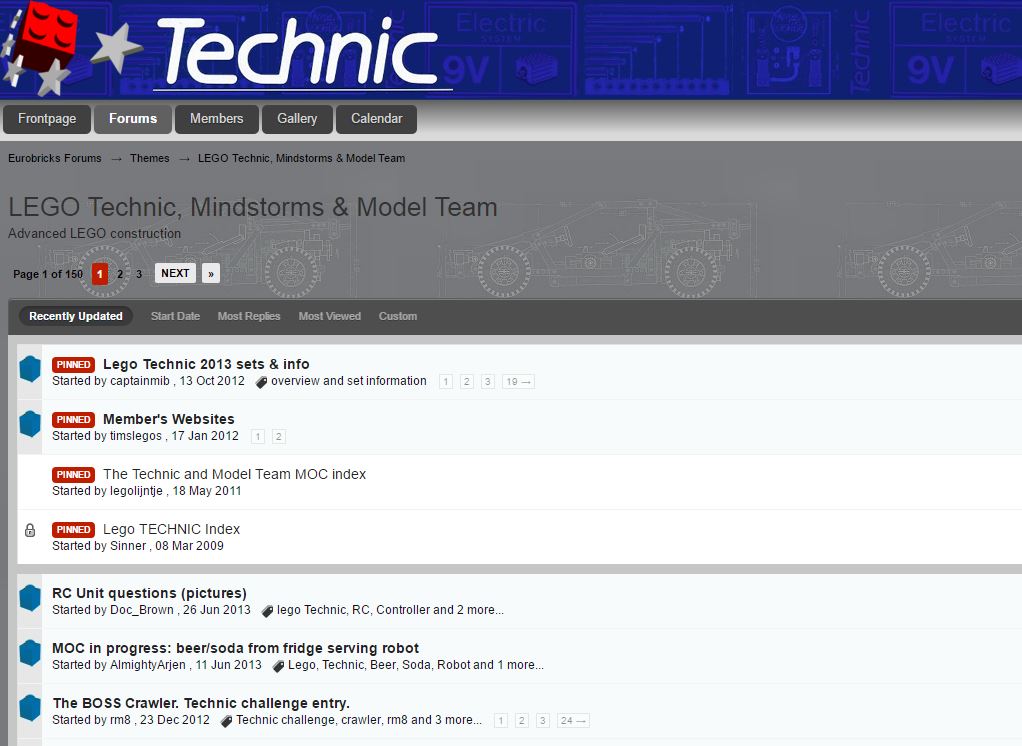Click the padlock icon beside Lego TECHNIC Index
This screenshot has width=1022, height=746.
[30, 530]
